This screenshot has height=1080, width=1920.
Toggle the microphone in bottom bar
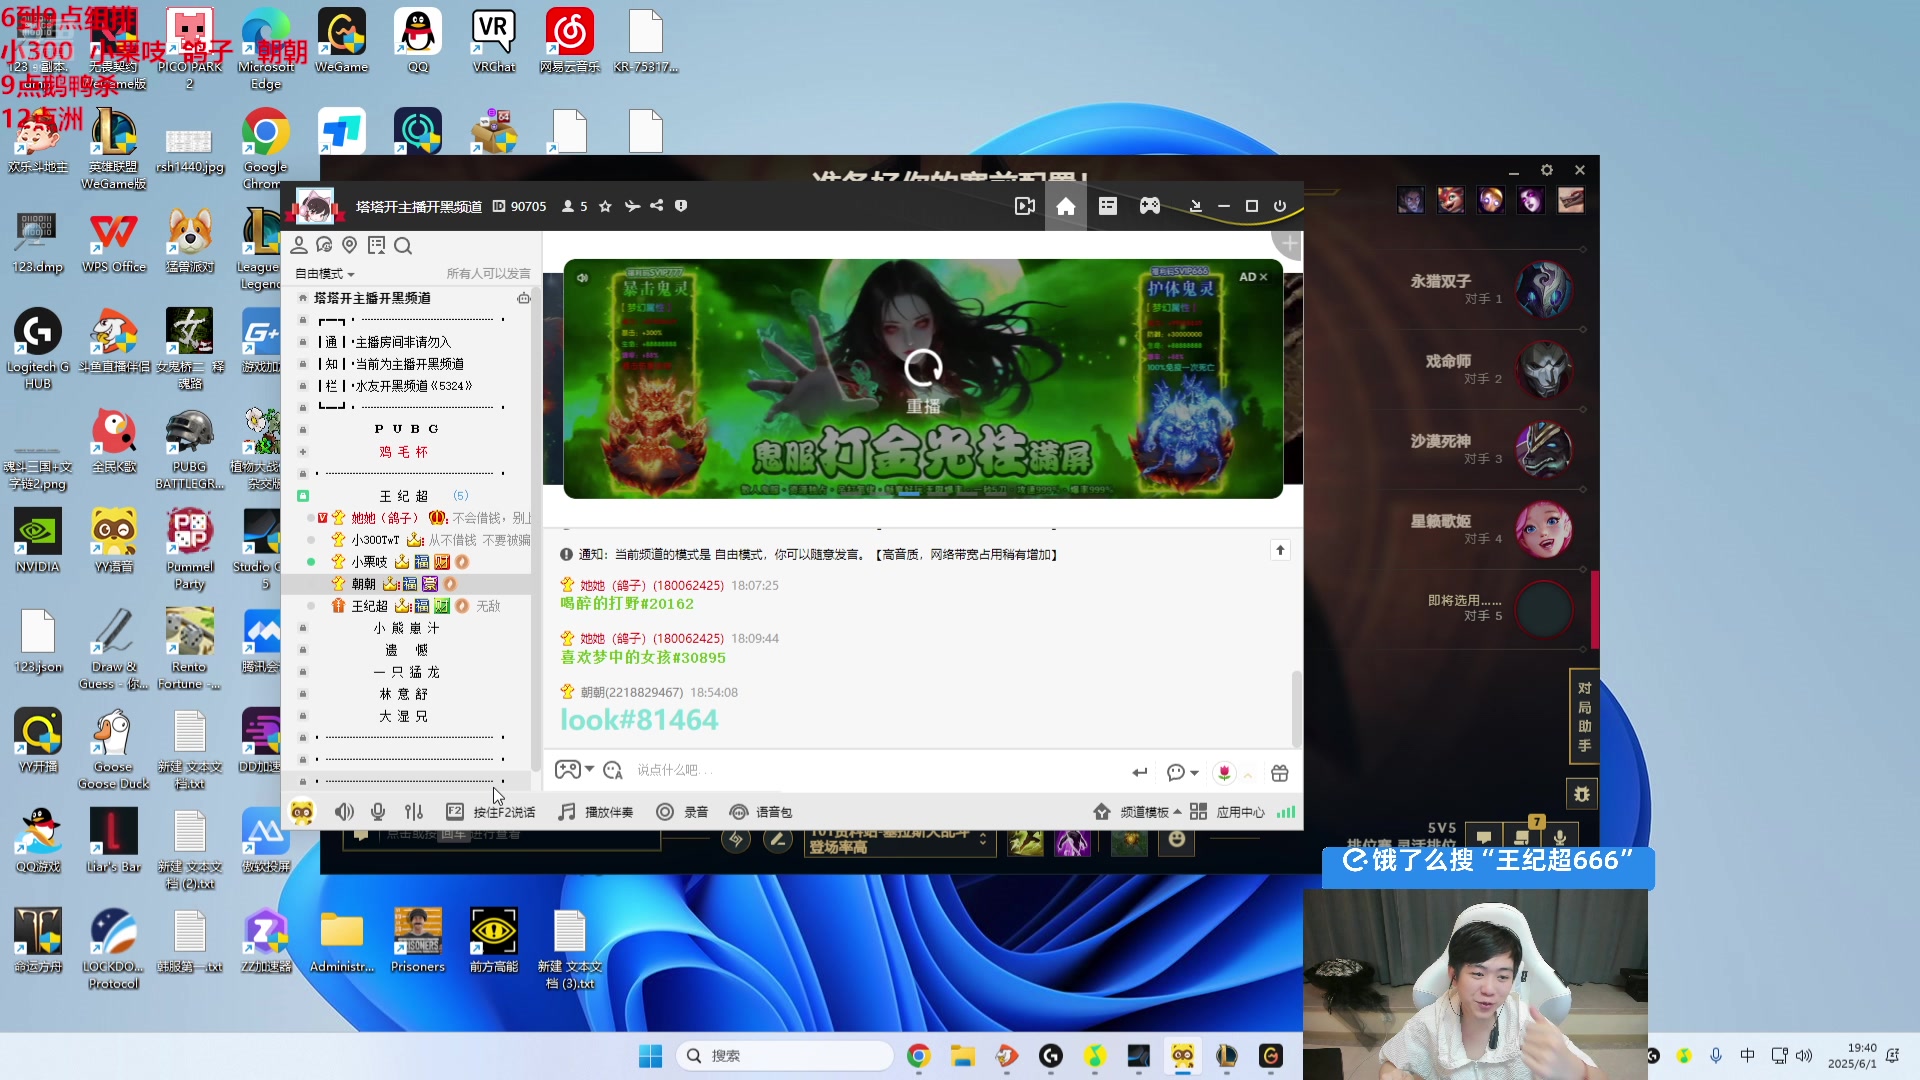378,812
